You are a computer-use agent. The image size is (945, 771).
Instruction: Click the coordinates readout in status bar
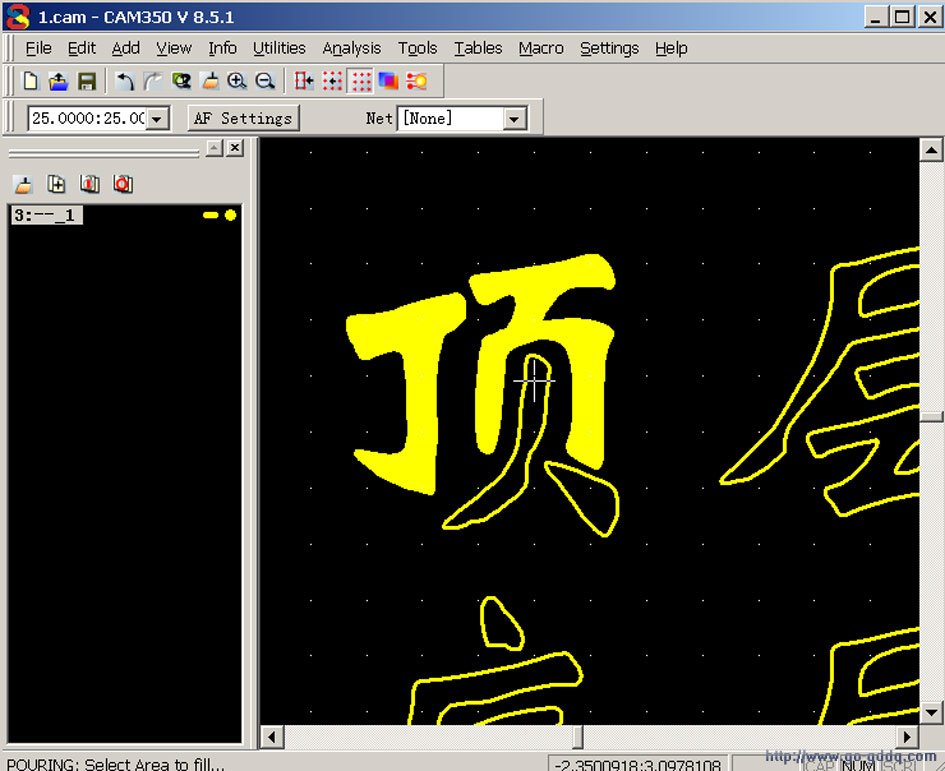[638, 764]
